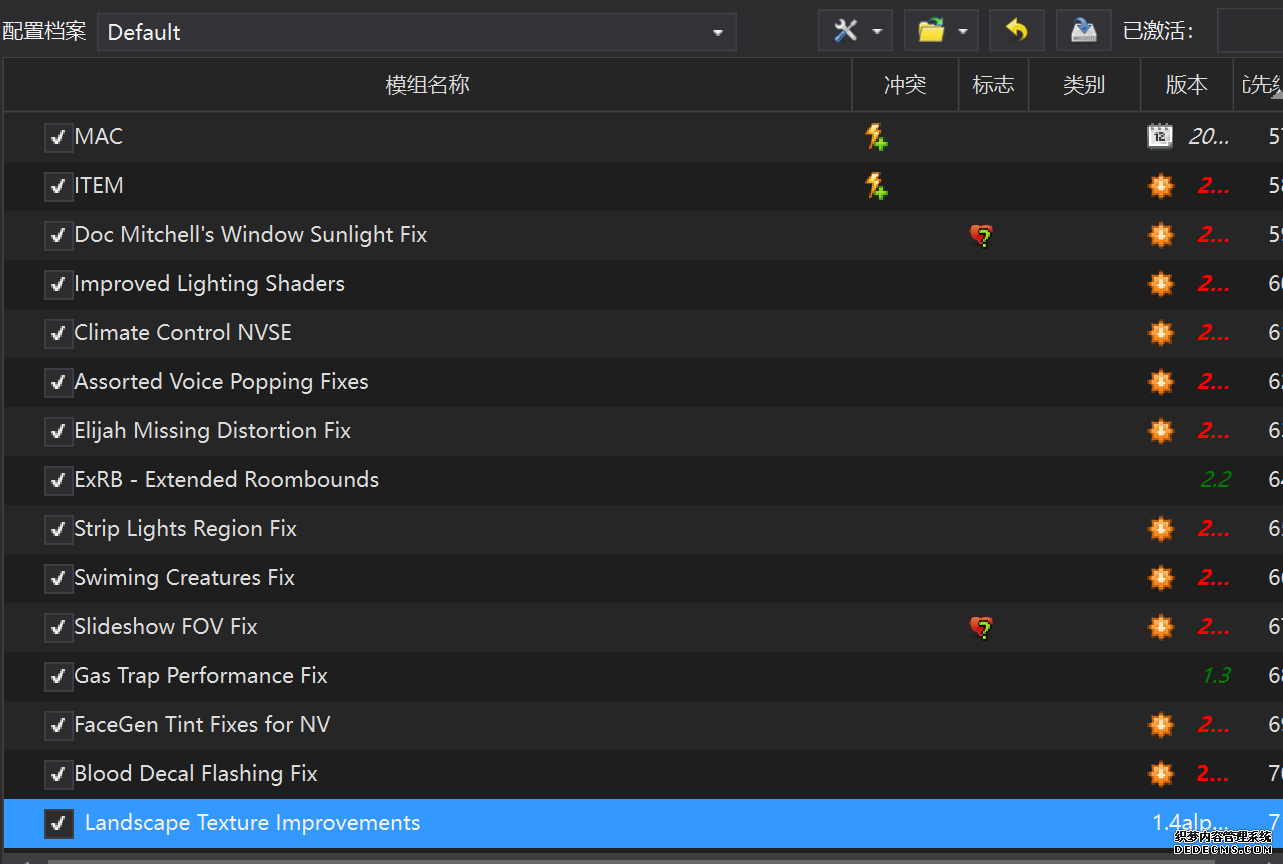Select the ExRB - Extended Roombounds mod
Viewport: 1283px width, 864px height.
click(x=226, y=480)
